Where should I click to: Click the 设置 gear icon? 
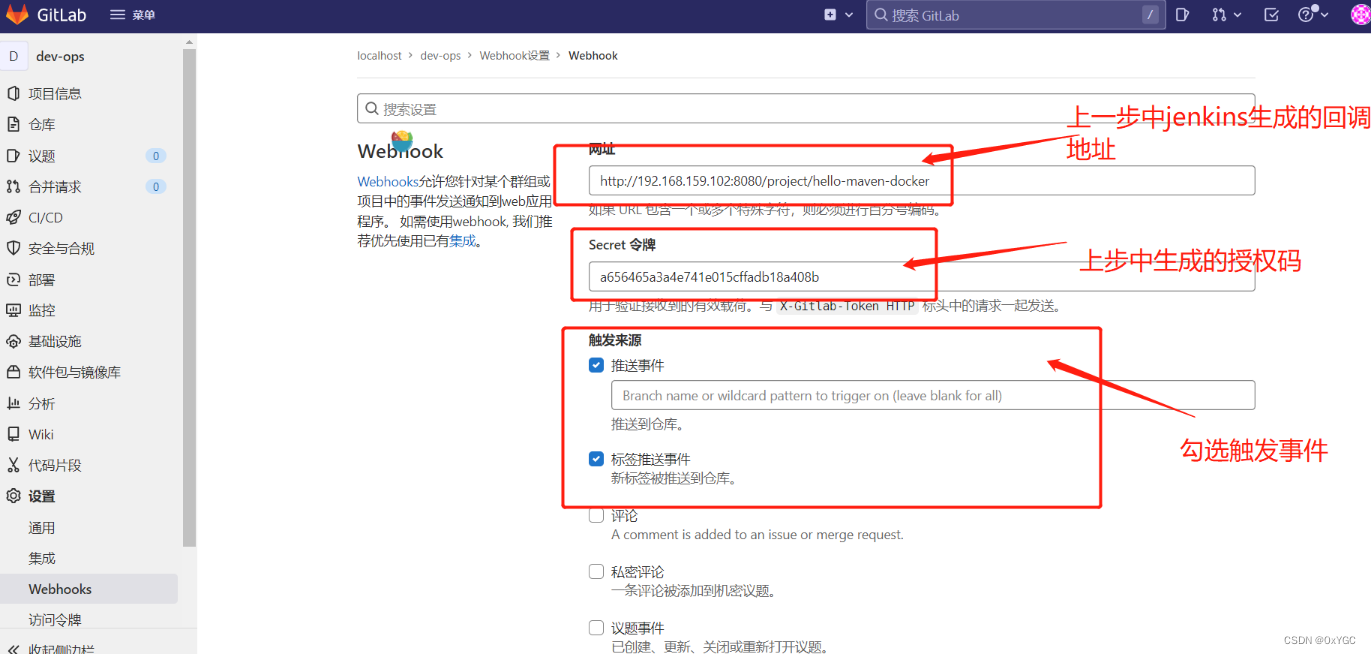13,497
